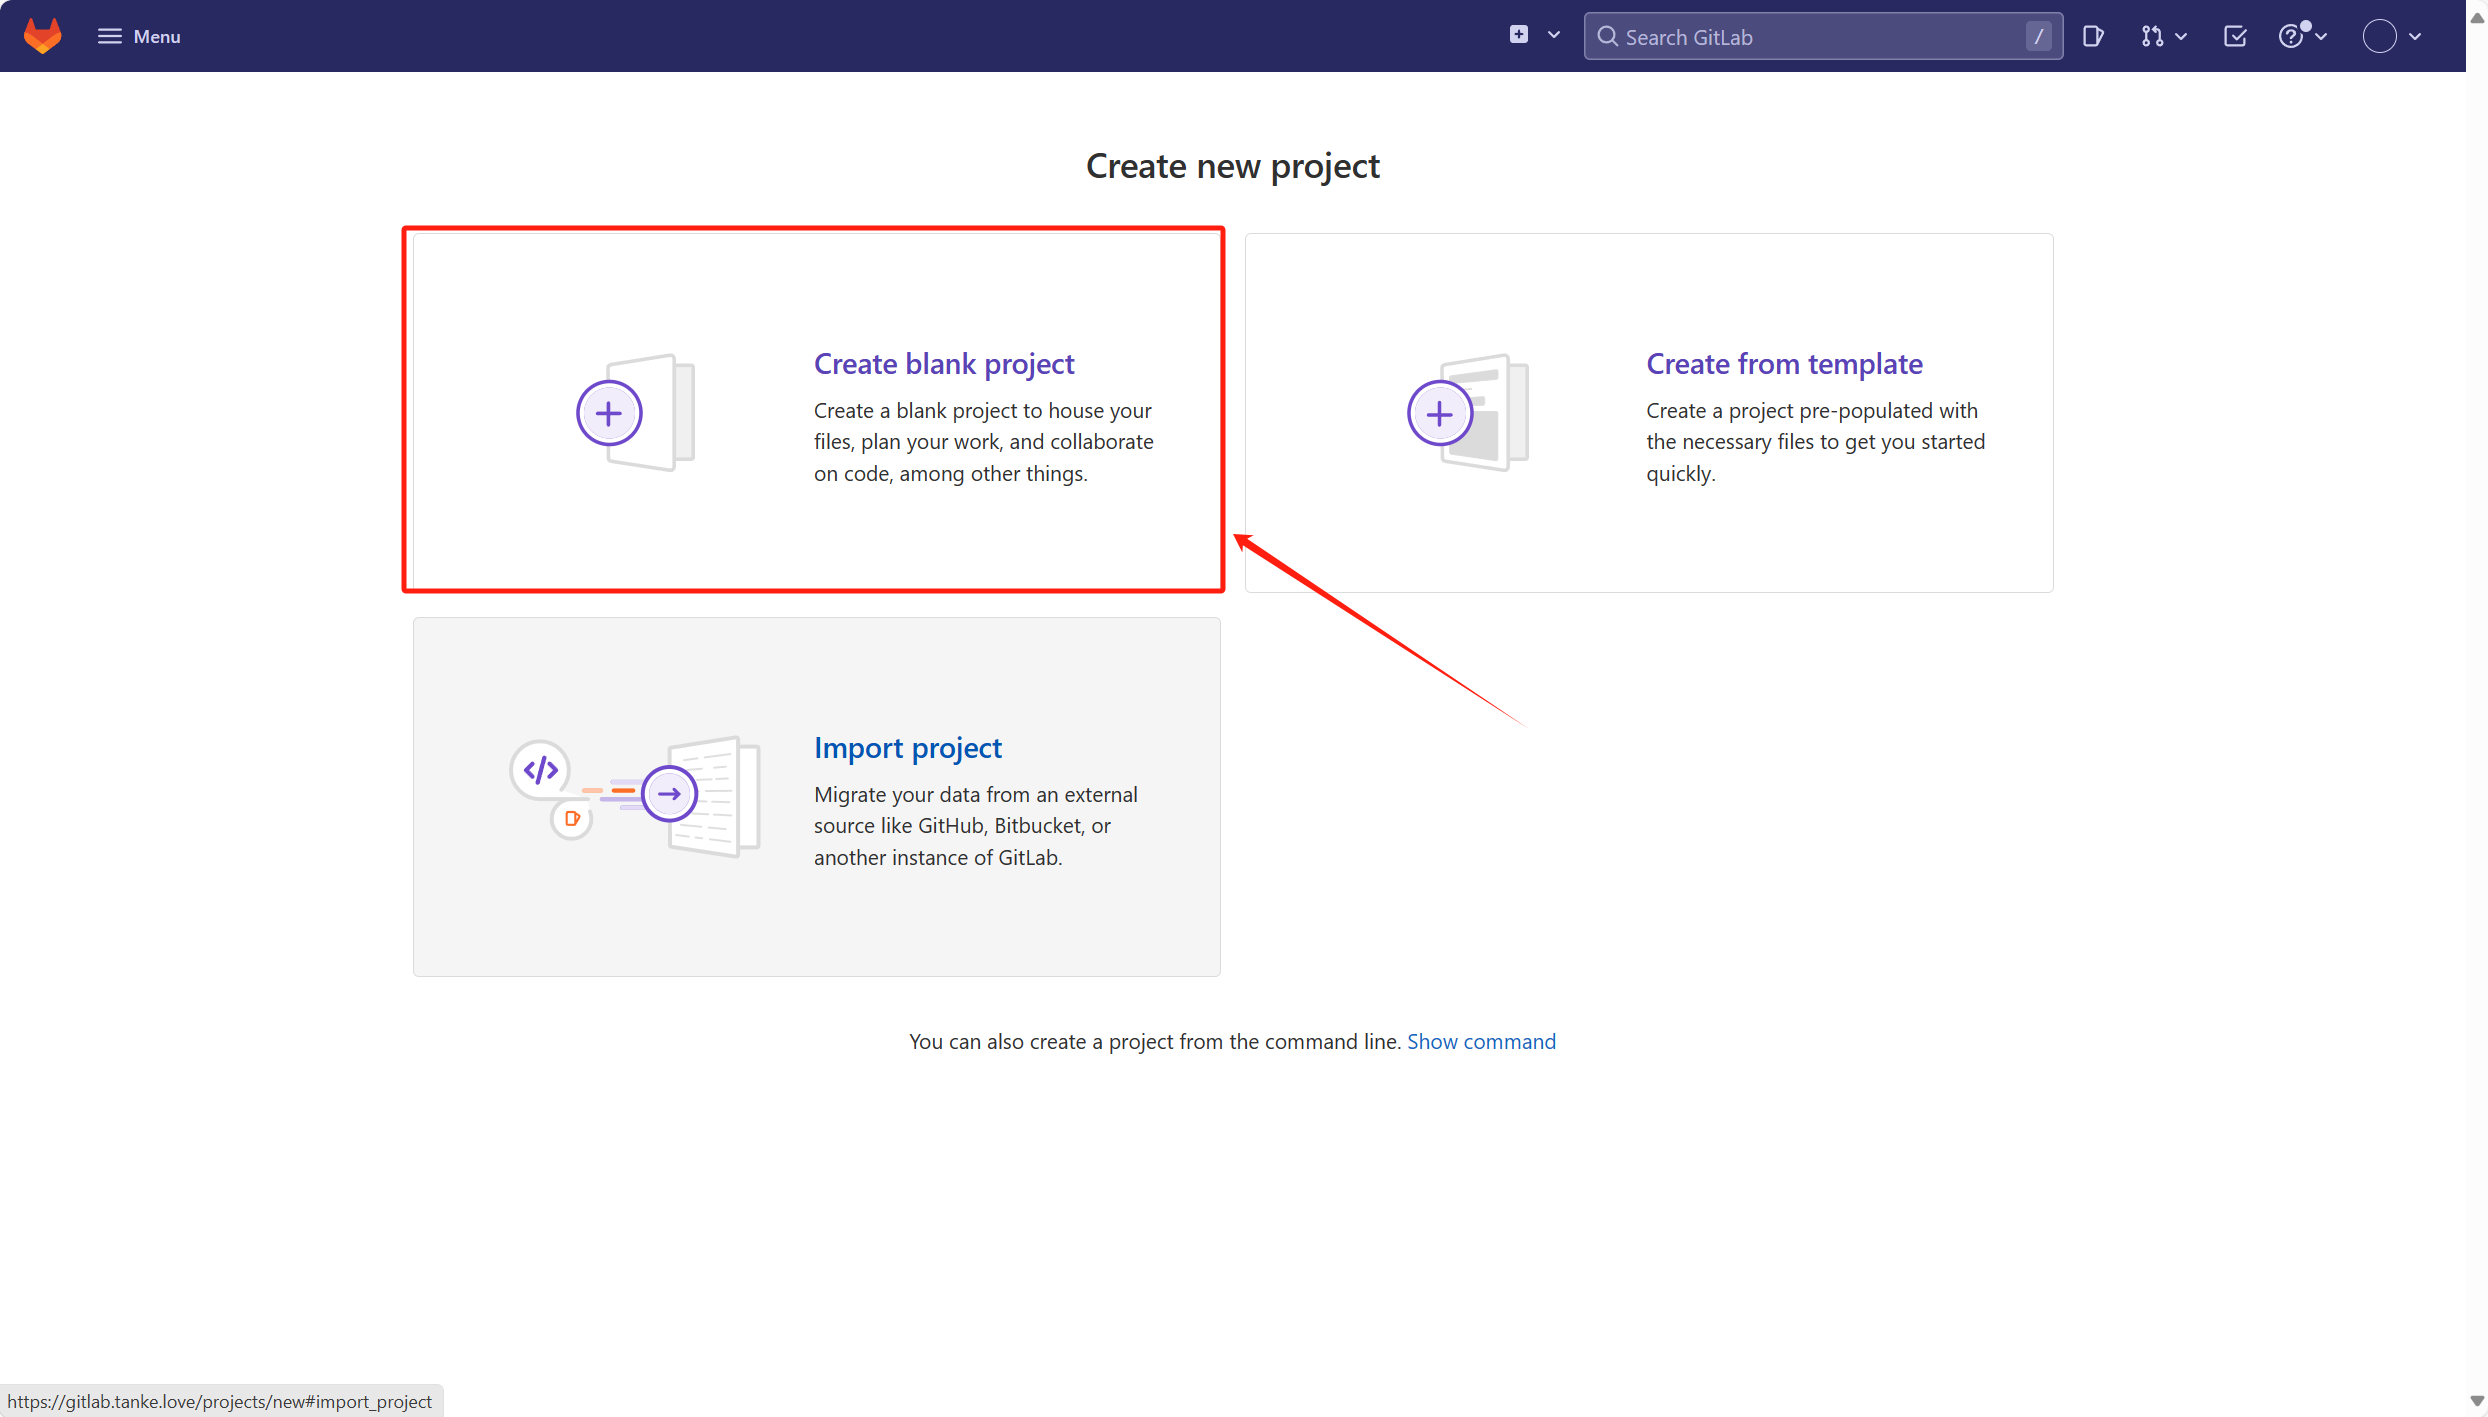Expand the Help menu chevron
This screenshot has height=1417, width=2488.
click(2321, 37)
